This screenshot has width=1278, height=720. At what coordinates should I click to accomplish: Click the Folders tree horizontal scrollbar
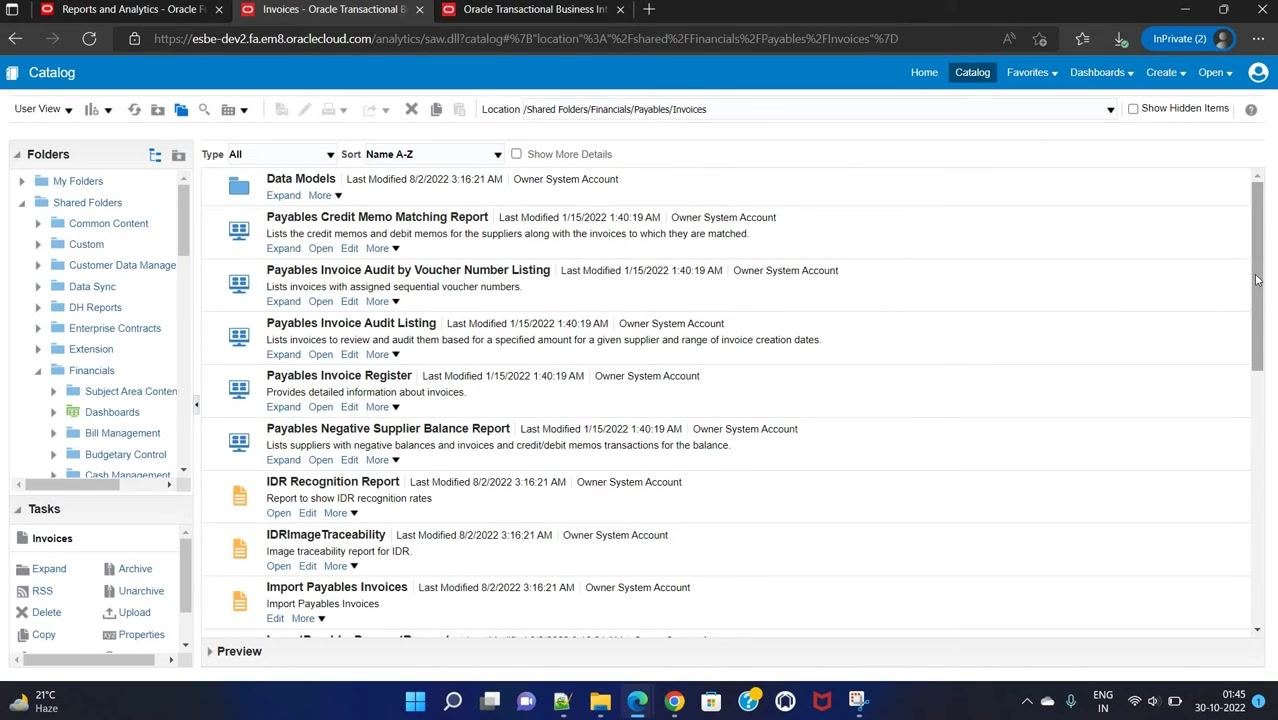pos(70,485)
